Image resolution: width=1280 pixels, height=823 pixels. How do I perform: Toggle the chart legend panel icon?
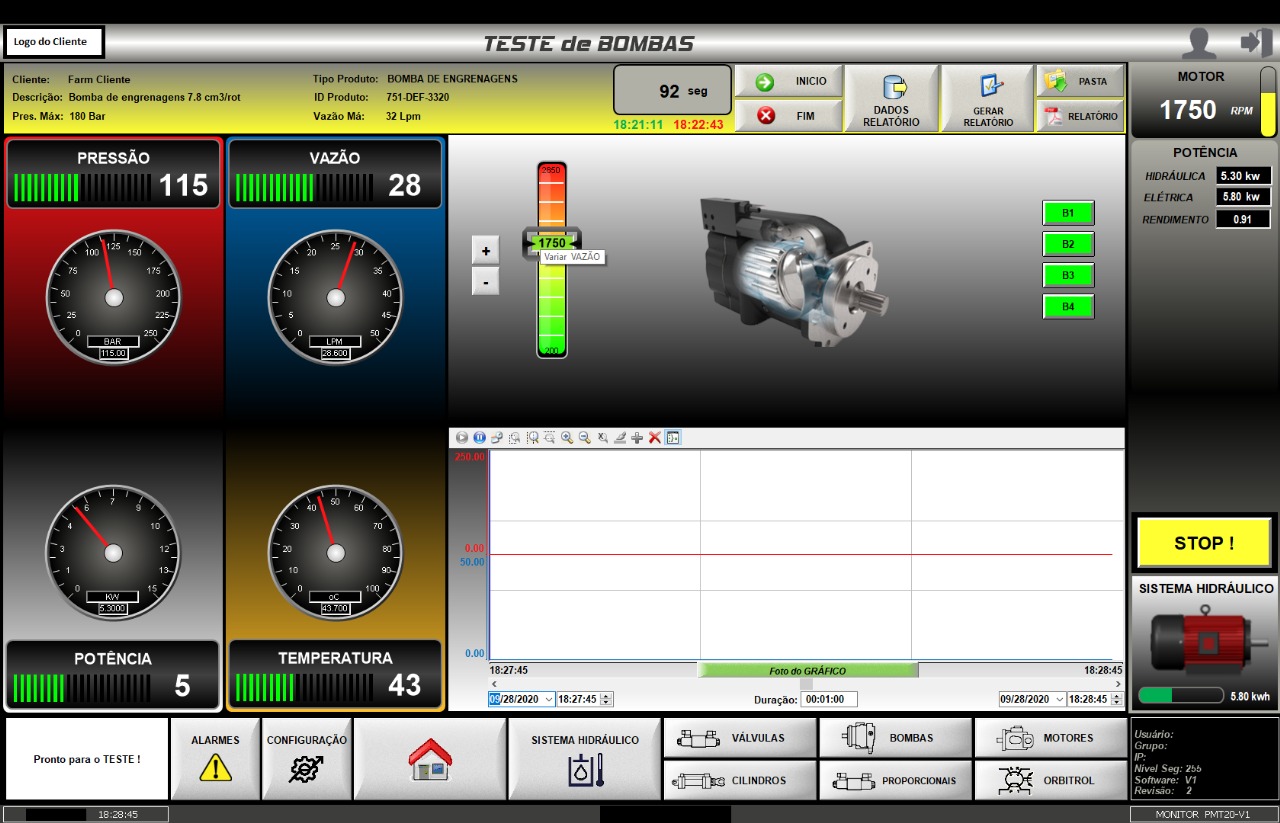click(x=673, y=437)
